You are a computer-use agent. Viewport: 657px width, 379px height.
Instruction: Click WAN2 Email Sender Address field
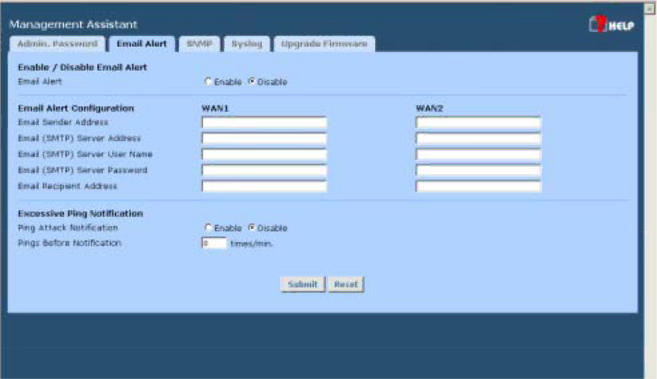(x=478, y=122)
